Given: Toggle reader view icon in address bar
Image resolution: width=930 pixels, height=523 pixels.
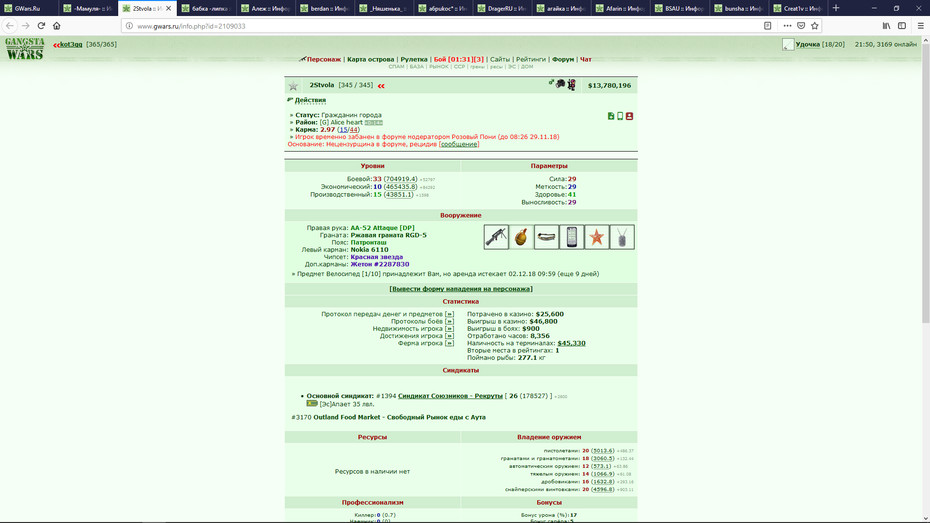Looking at the screenshot, I should pos(767,25).
